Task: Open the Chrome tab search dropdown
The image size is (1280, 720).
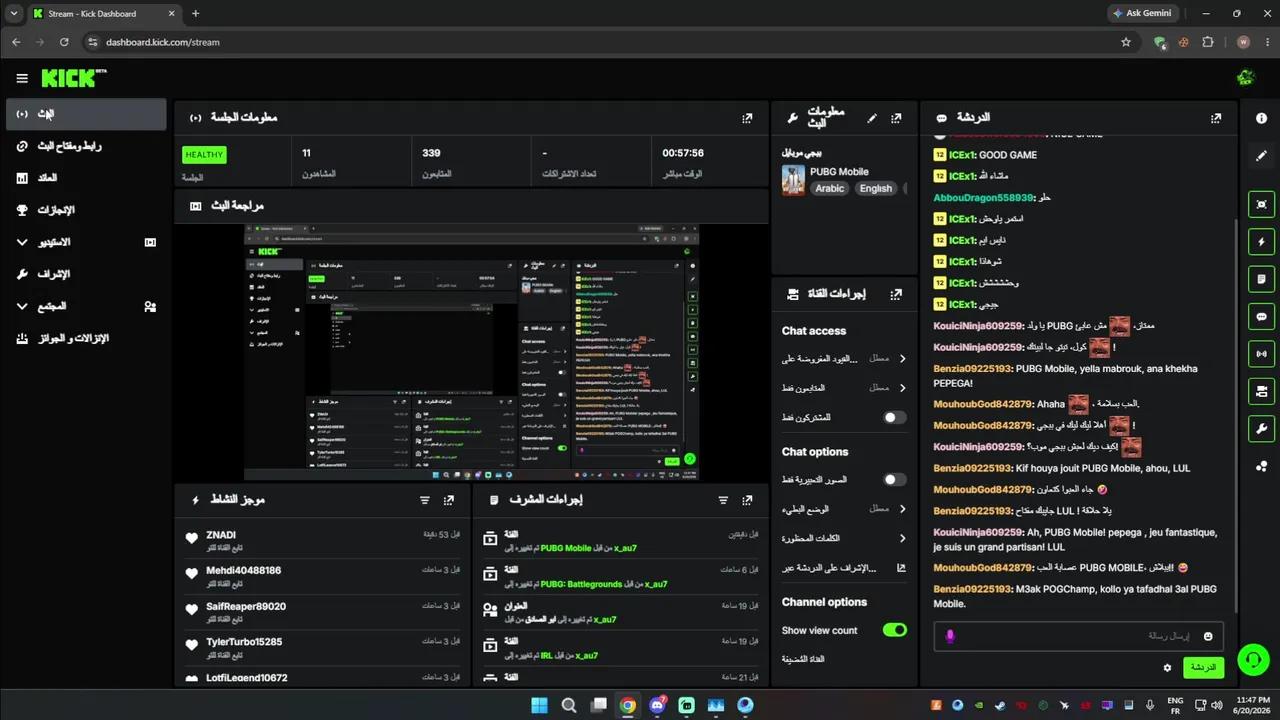Action: (14, 14)
